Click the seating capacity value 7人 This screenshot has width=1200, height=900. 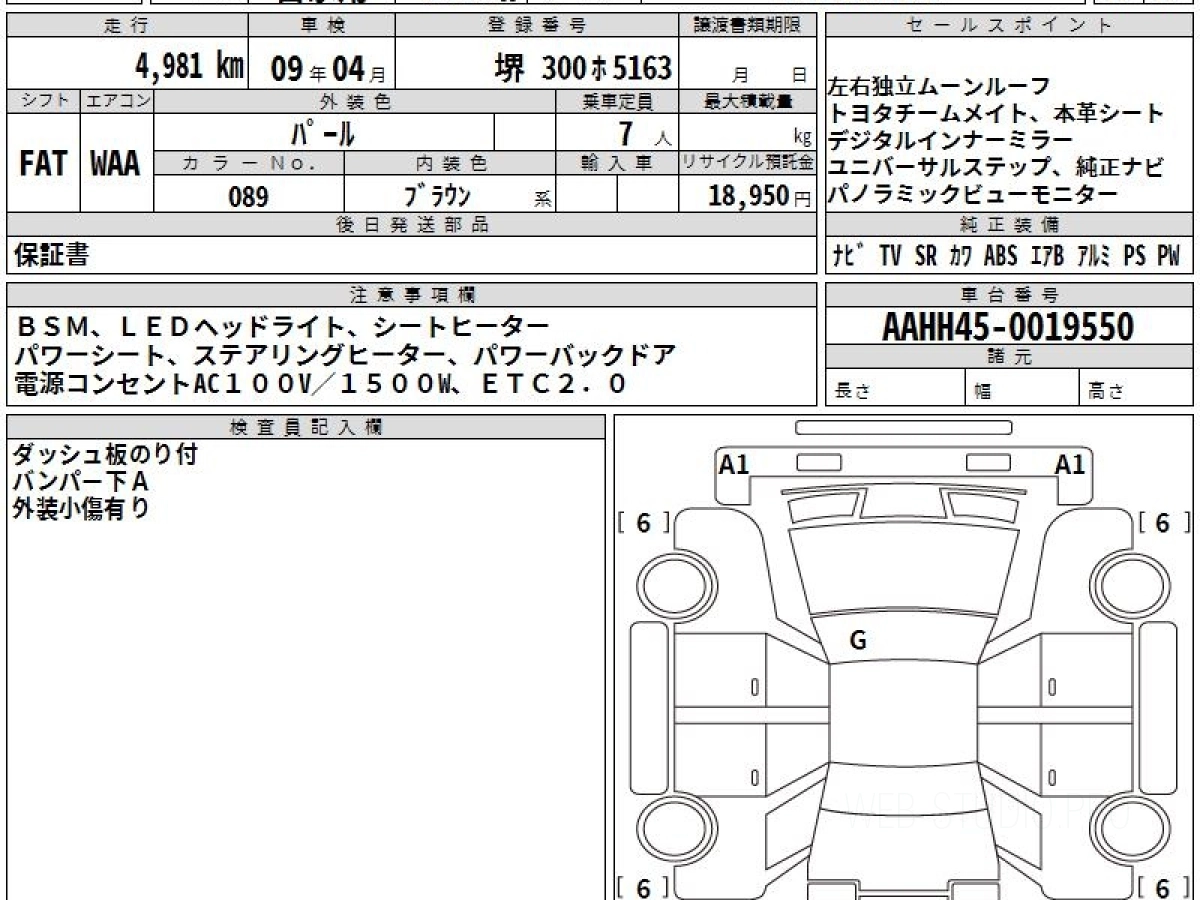coord(642,132)
